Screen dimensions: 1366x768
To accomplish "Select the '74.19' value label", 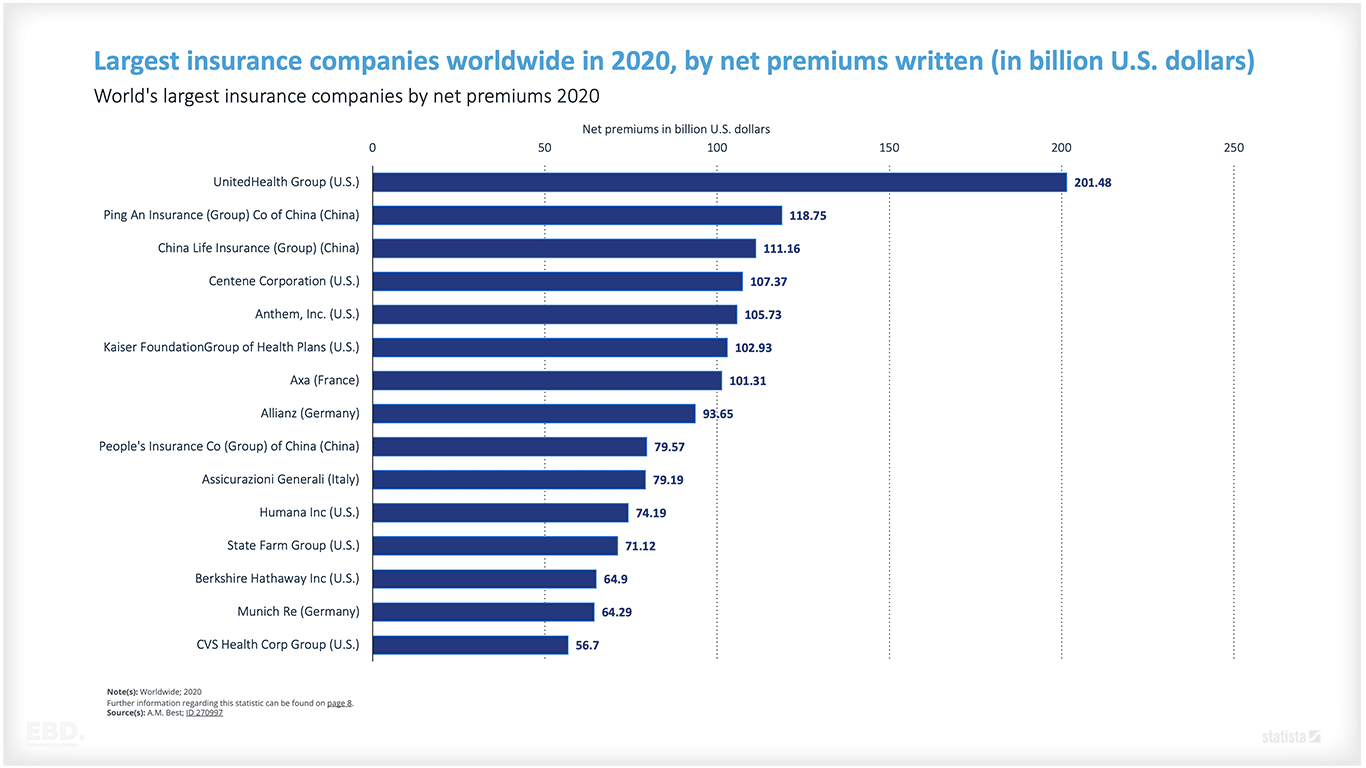I will click(x=651, y=513).
